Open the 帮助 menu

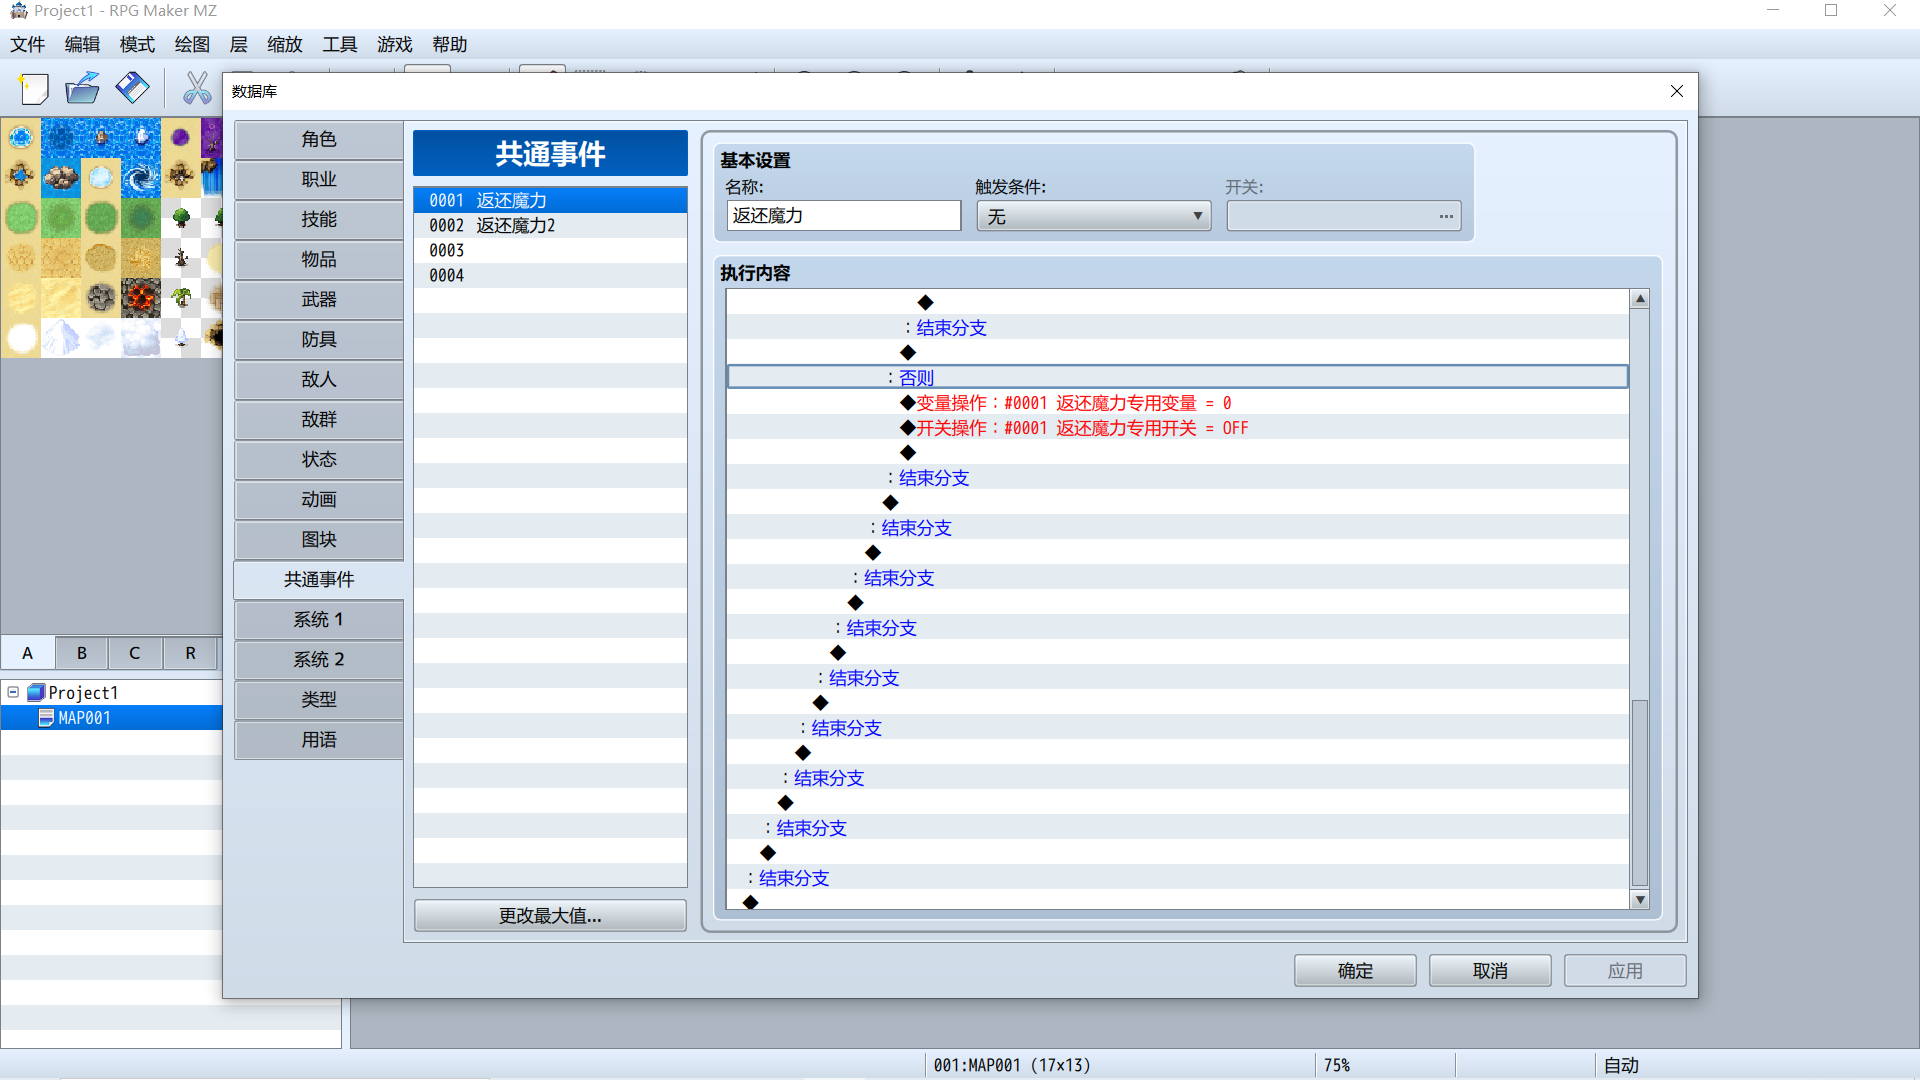[450, 45]
